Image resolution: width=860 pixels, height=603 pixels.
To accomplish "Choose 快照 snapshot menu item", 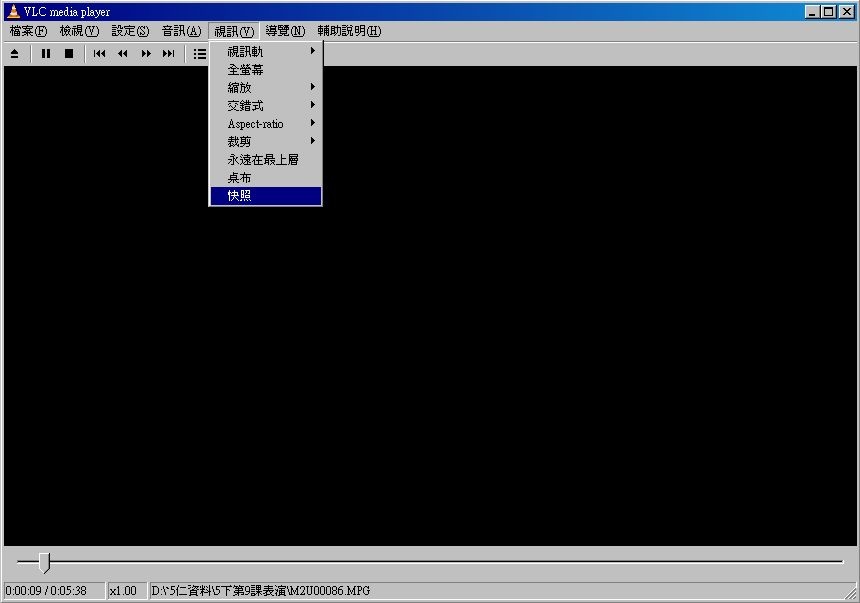I will (266, 196).
